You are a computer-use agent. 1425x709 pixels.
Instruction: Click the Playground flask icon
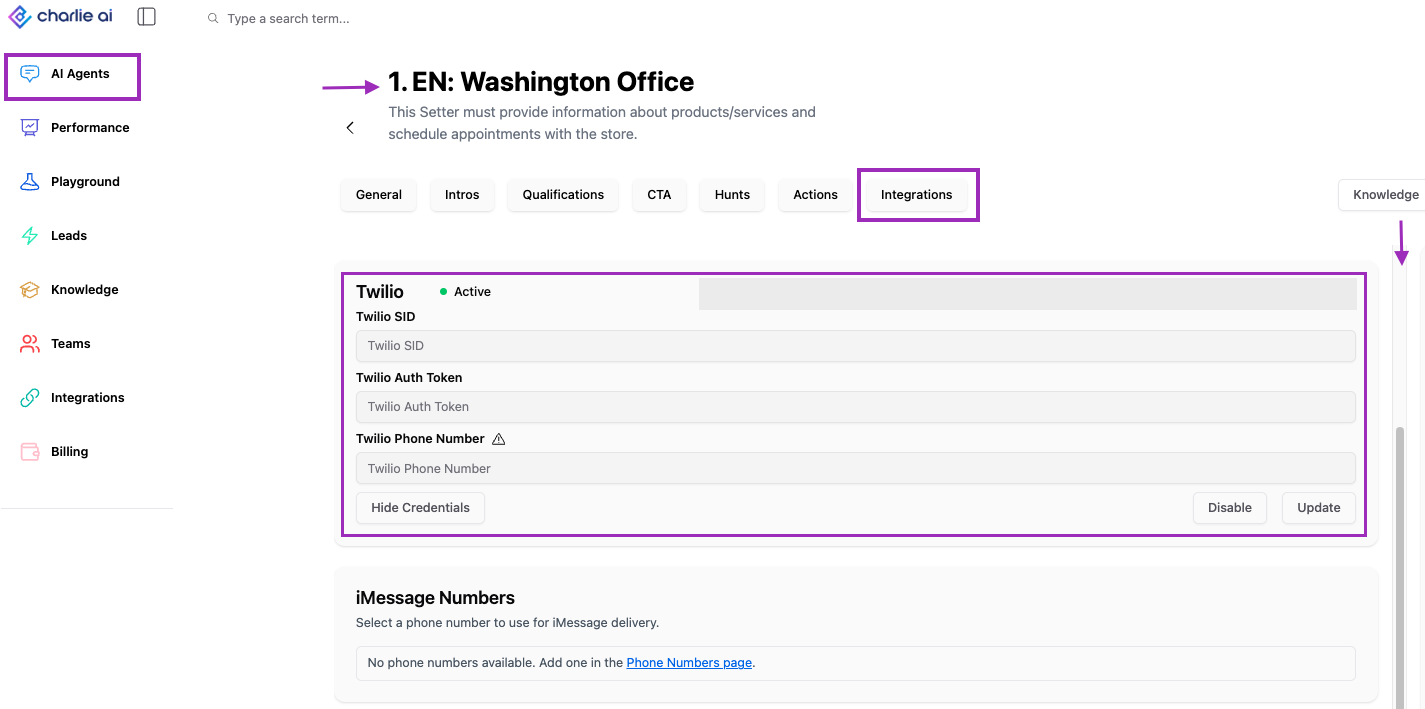point(30,182)
